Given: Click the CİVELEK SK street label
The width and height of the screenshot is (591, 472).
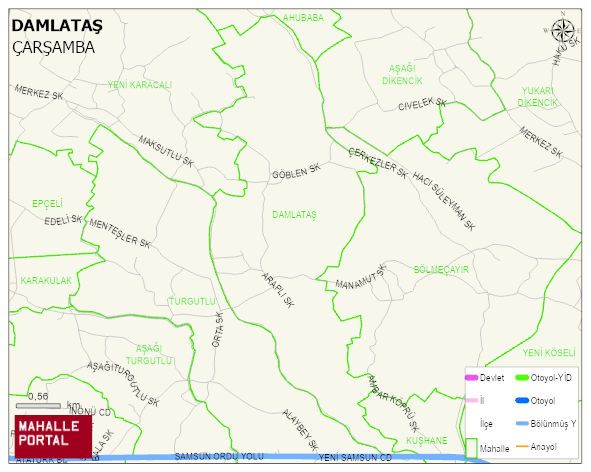Looking at the screenshot, I should [422, 104].
